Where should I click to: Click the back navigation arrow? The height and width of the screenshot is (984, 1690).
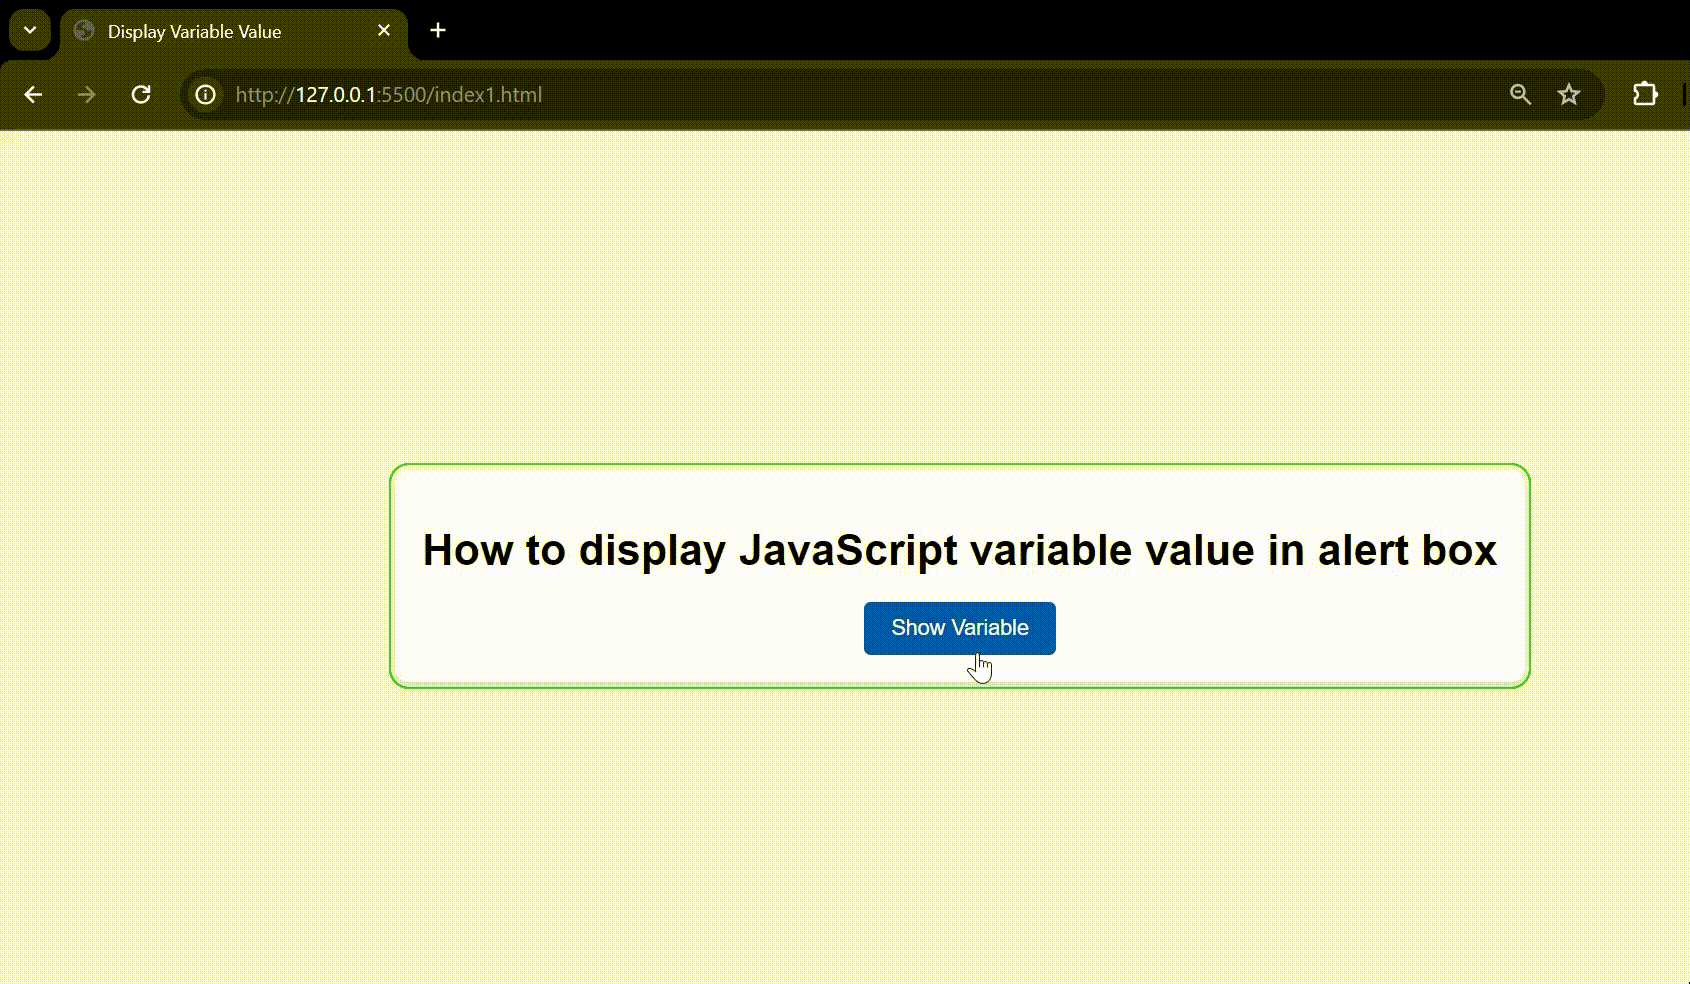click(x=34, y=94)
